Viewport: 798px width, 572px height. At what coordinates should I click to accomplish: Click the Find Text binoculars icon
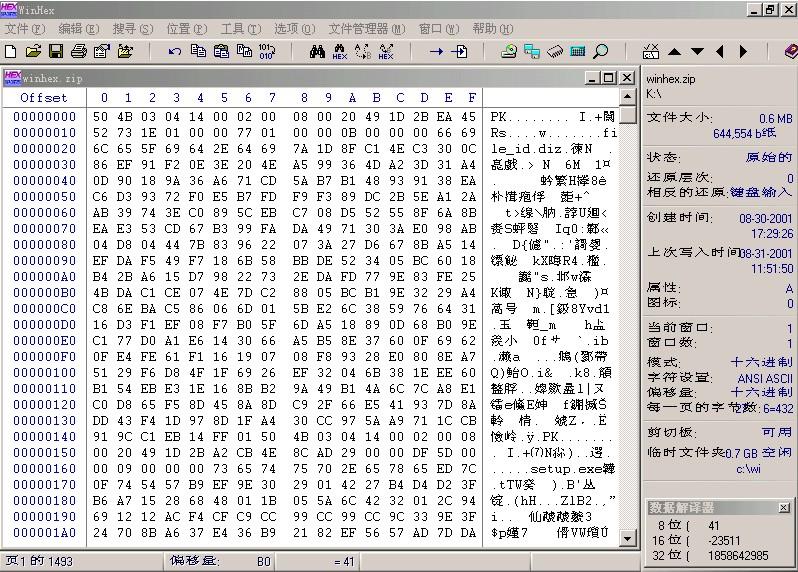click(x=318, y=51)
